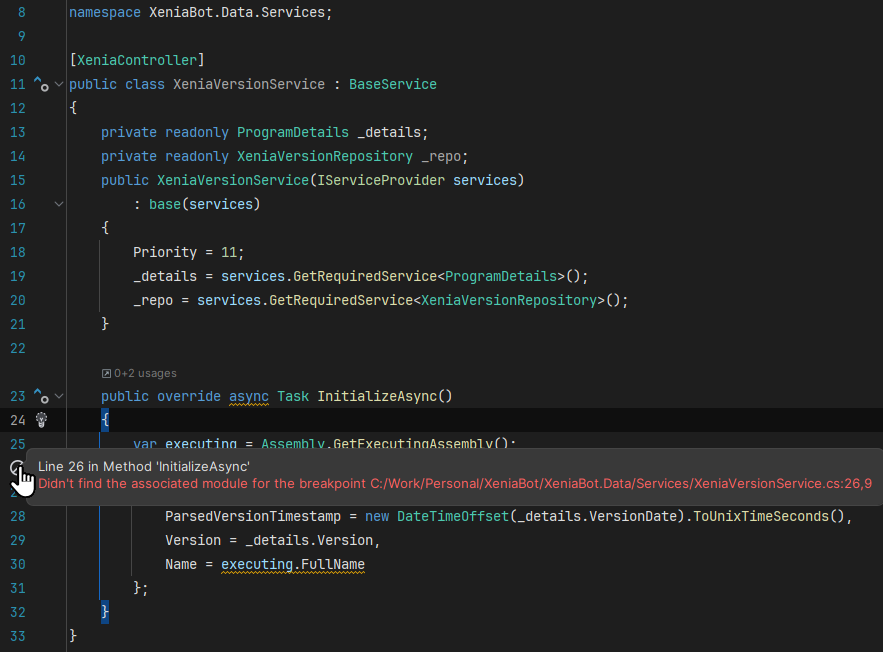This screenshot has width=883, height=652.
Task: Click the breakpoint tooltip error message
Action: pyautogui.click(x=455, y=484)
